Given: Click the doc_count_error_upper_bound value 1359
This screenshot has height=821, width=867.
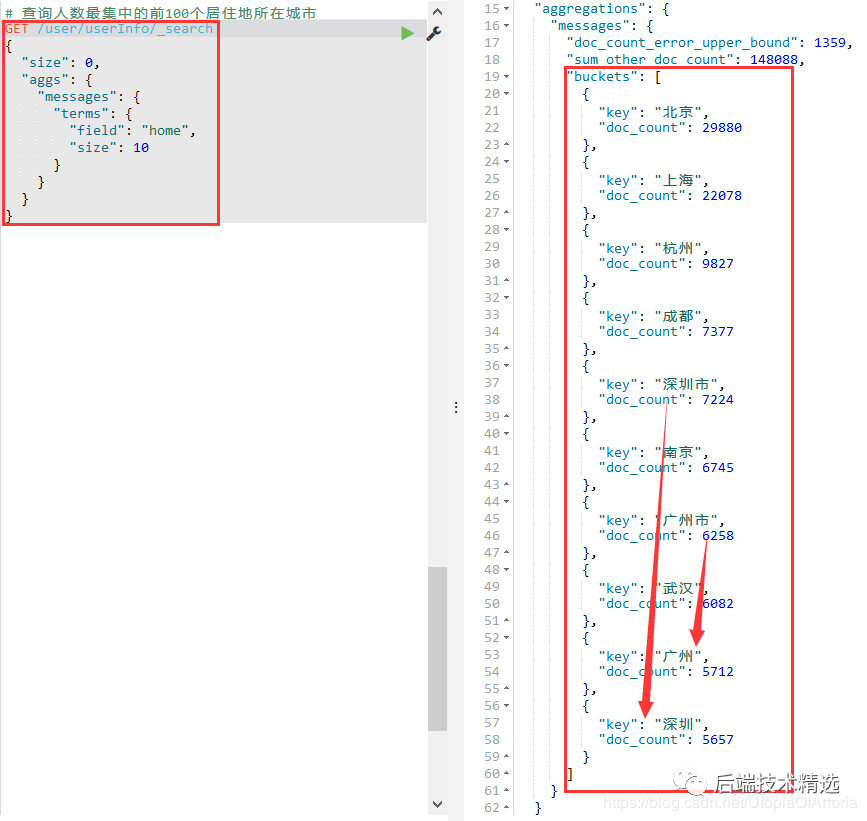Looking at the screenshot, I should click(830, 43).
